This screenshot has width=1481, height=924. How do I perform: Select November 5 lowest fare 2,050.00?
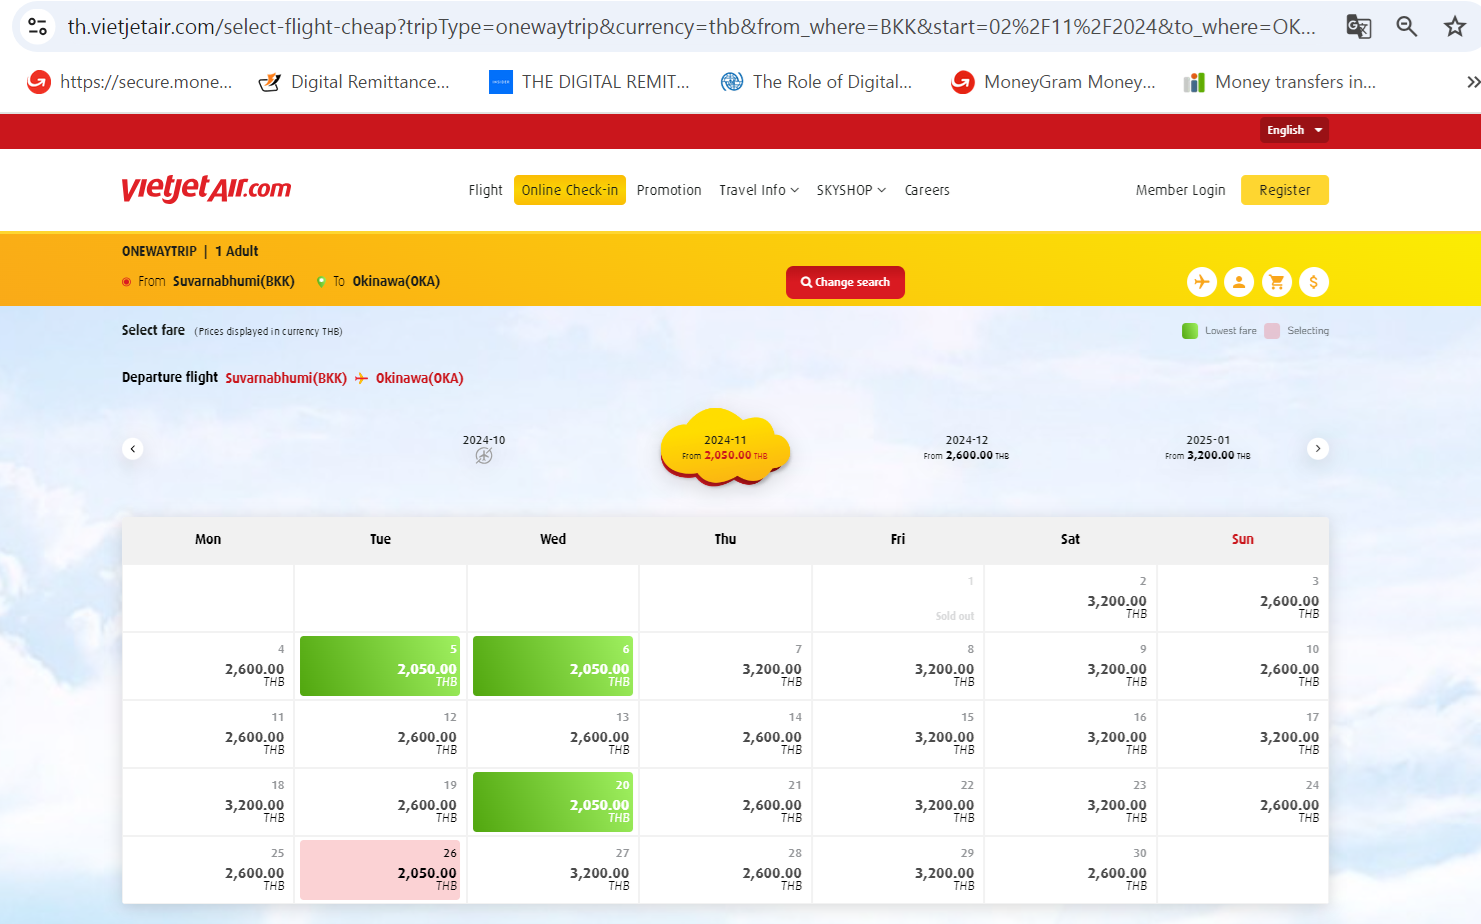380,666
